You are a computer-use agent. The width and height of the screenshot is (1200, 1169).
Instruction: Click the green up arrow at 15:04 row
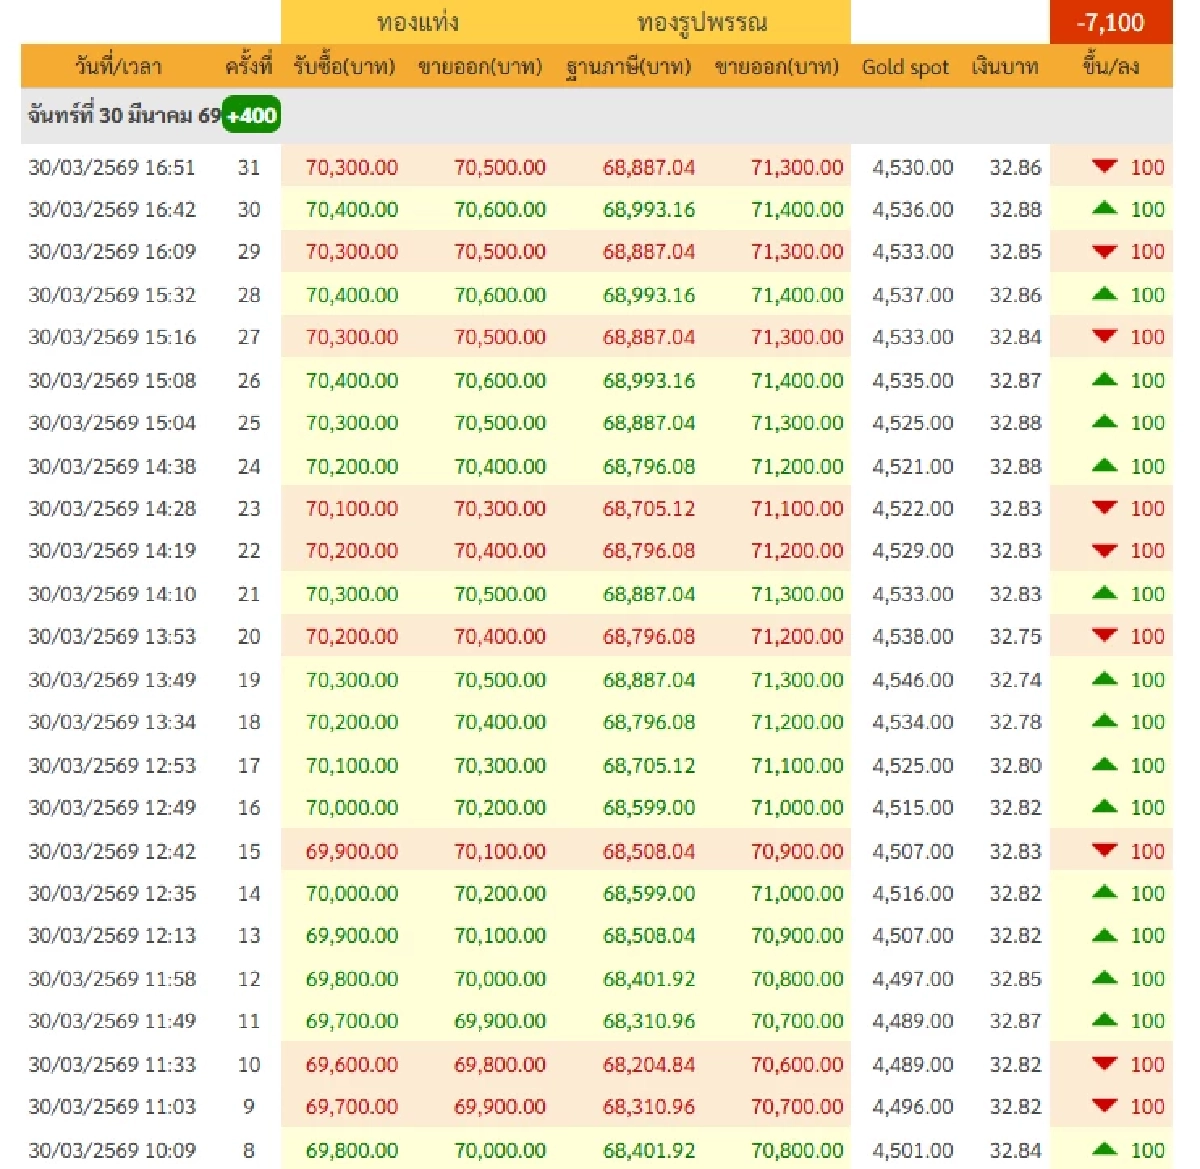pyautogui.click(x=1104, y=423)
